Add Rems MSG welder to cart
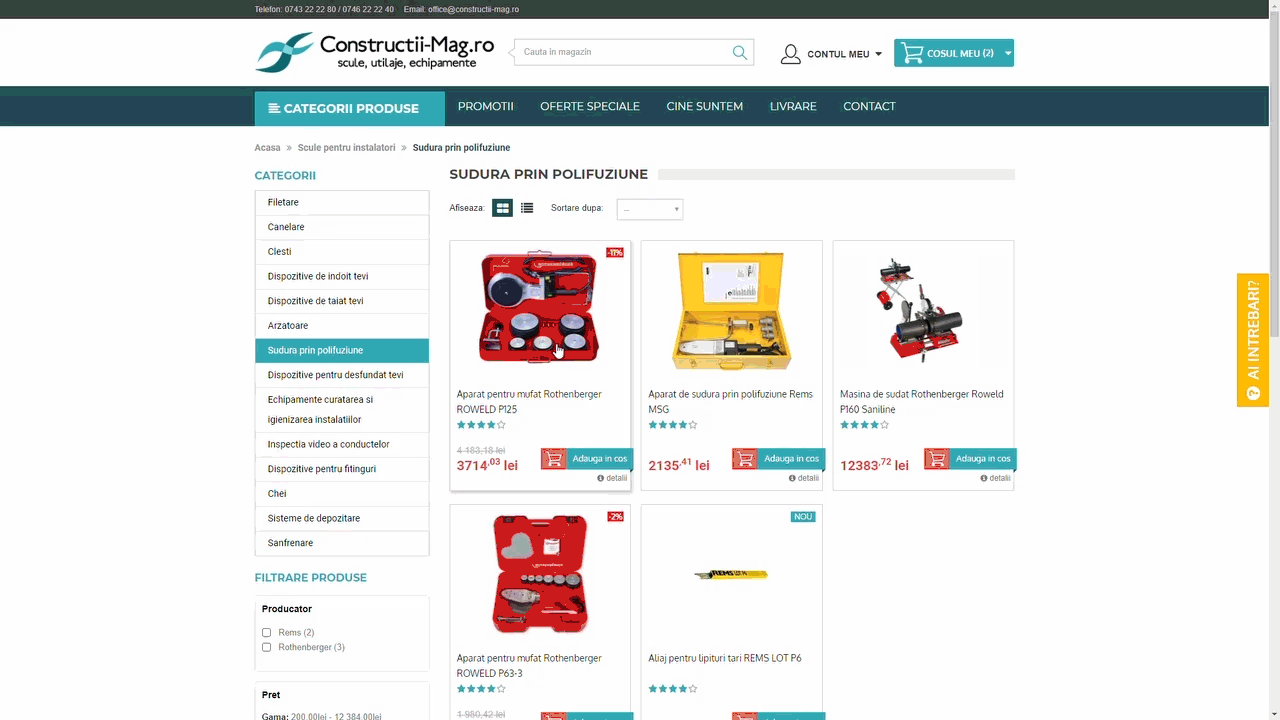This screenshot has width=1280, height=720. [778, 459]
